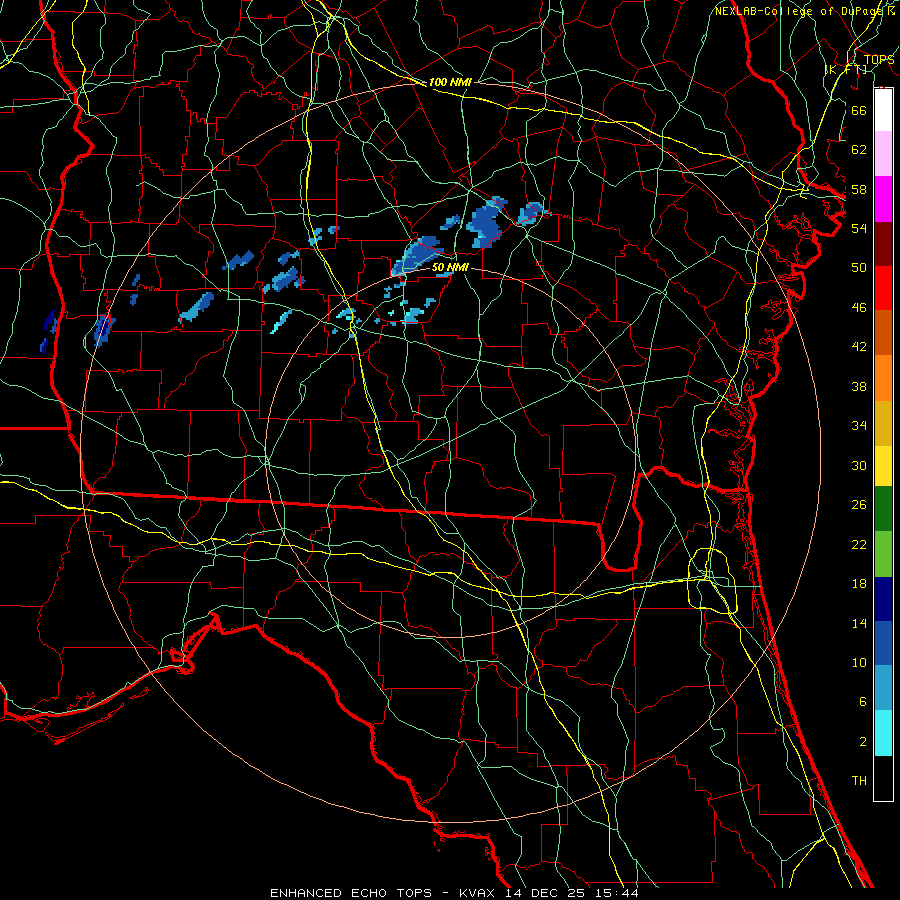Click the white swatch in the tops legend
The width and height of the screenshot is (900, 900).
pos(883,110)
